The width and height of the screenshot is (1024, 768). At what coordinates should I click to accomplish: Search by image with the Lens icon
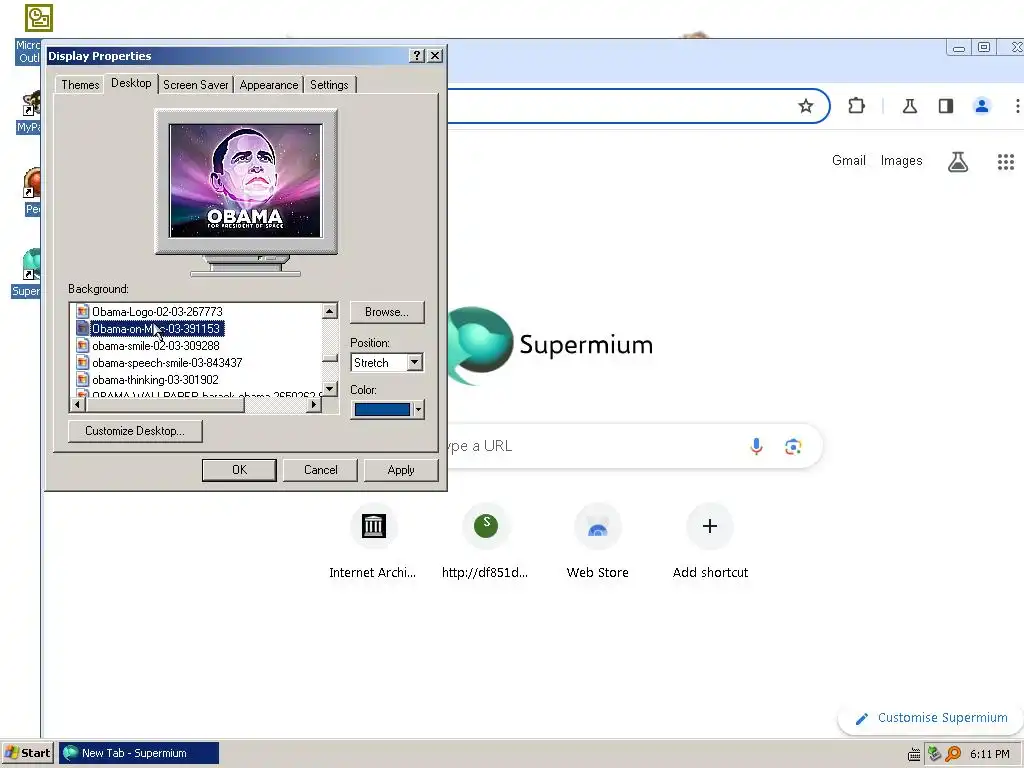[x=793, y=446]
